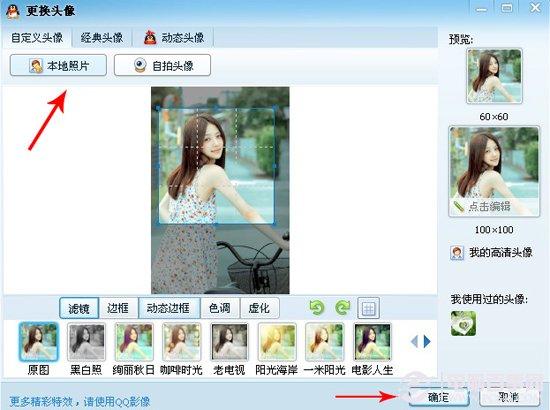Apply the 老电视 filter thumbnail

coord(229,342)
